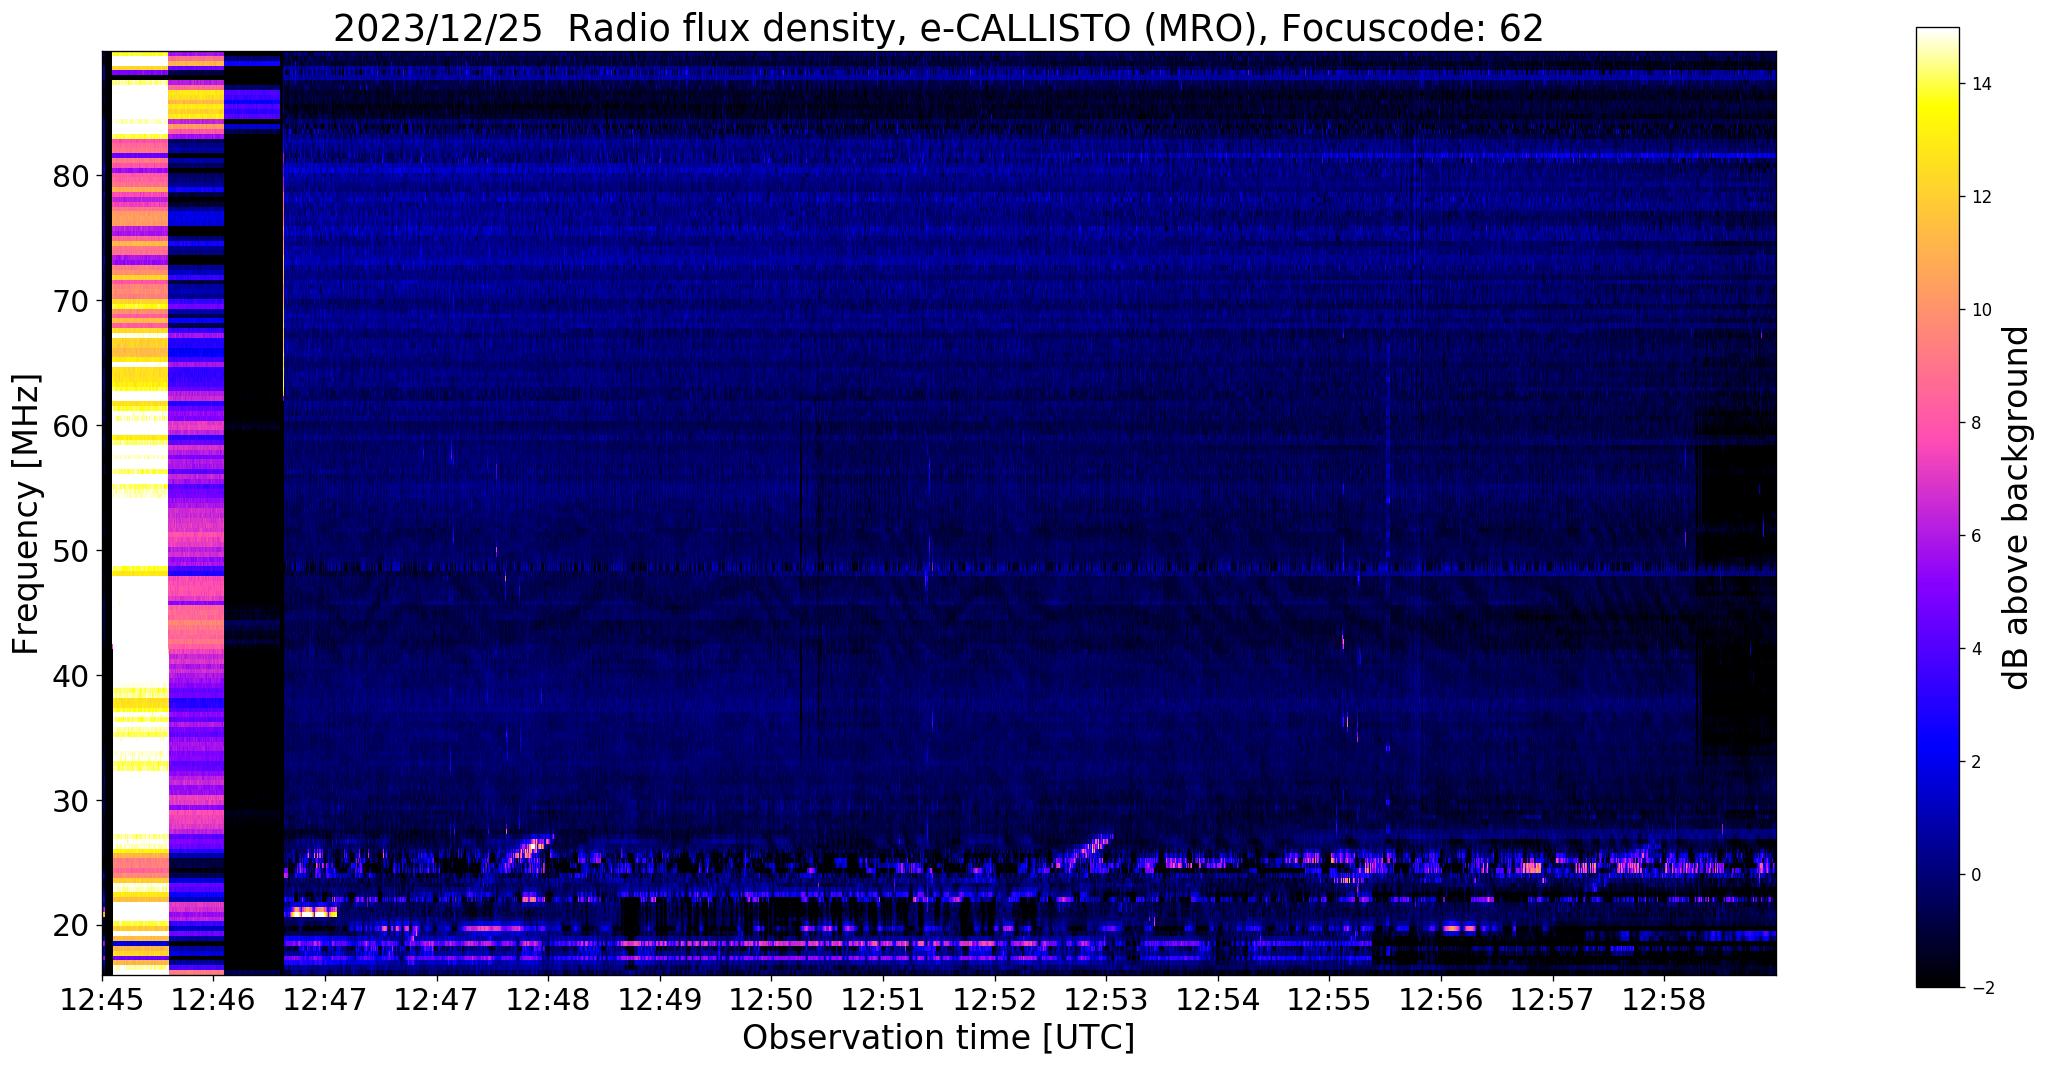Image resolution: width=2047 pixels, height=1067 pixels.
Task: Click the drifting burst near 12:53 at 26 MHz
Action: point(1087,848)
